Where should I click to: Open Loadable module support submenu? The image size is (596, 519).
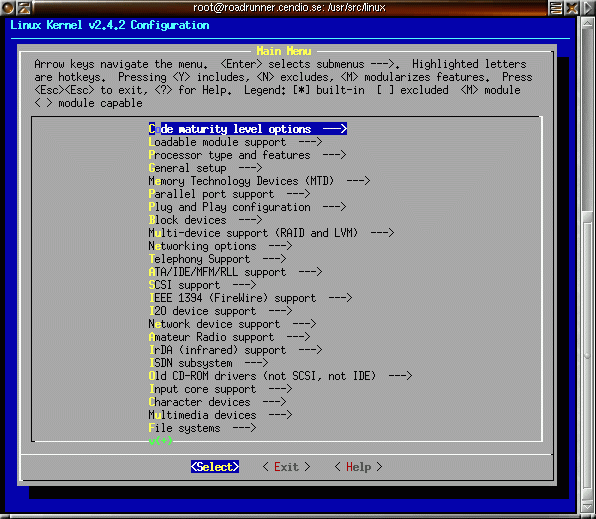[x=235, y=142]
